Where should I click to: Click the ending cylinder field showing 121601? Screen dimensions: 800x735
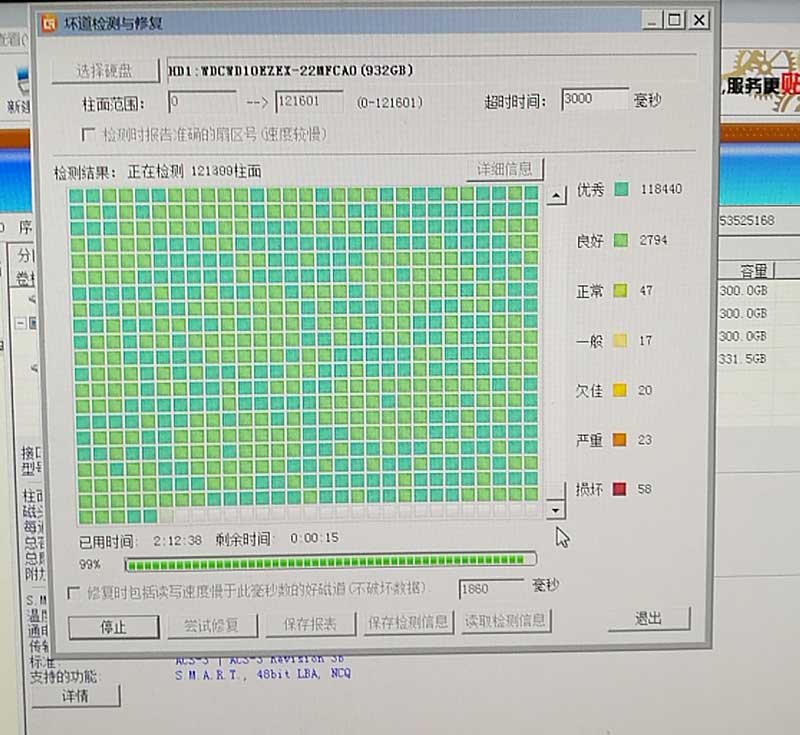coord(308,102)
